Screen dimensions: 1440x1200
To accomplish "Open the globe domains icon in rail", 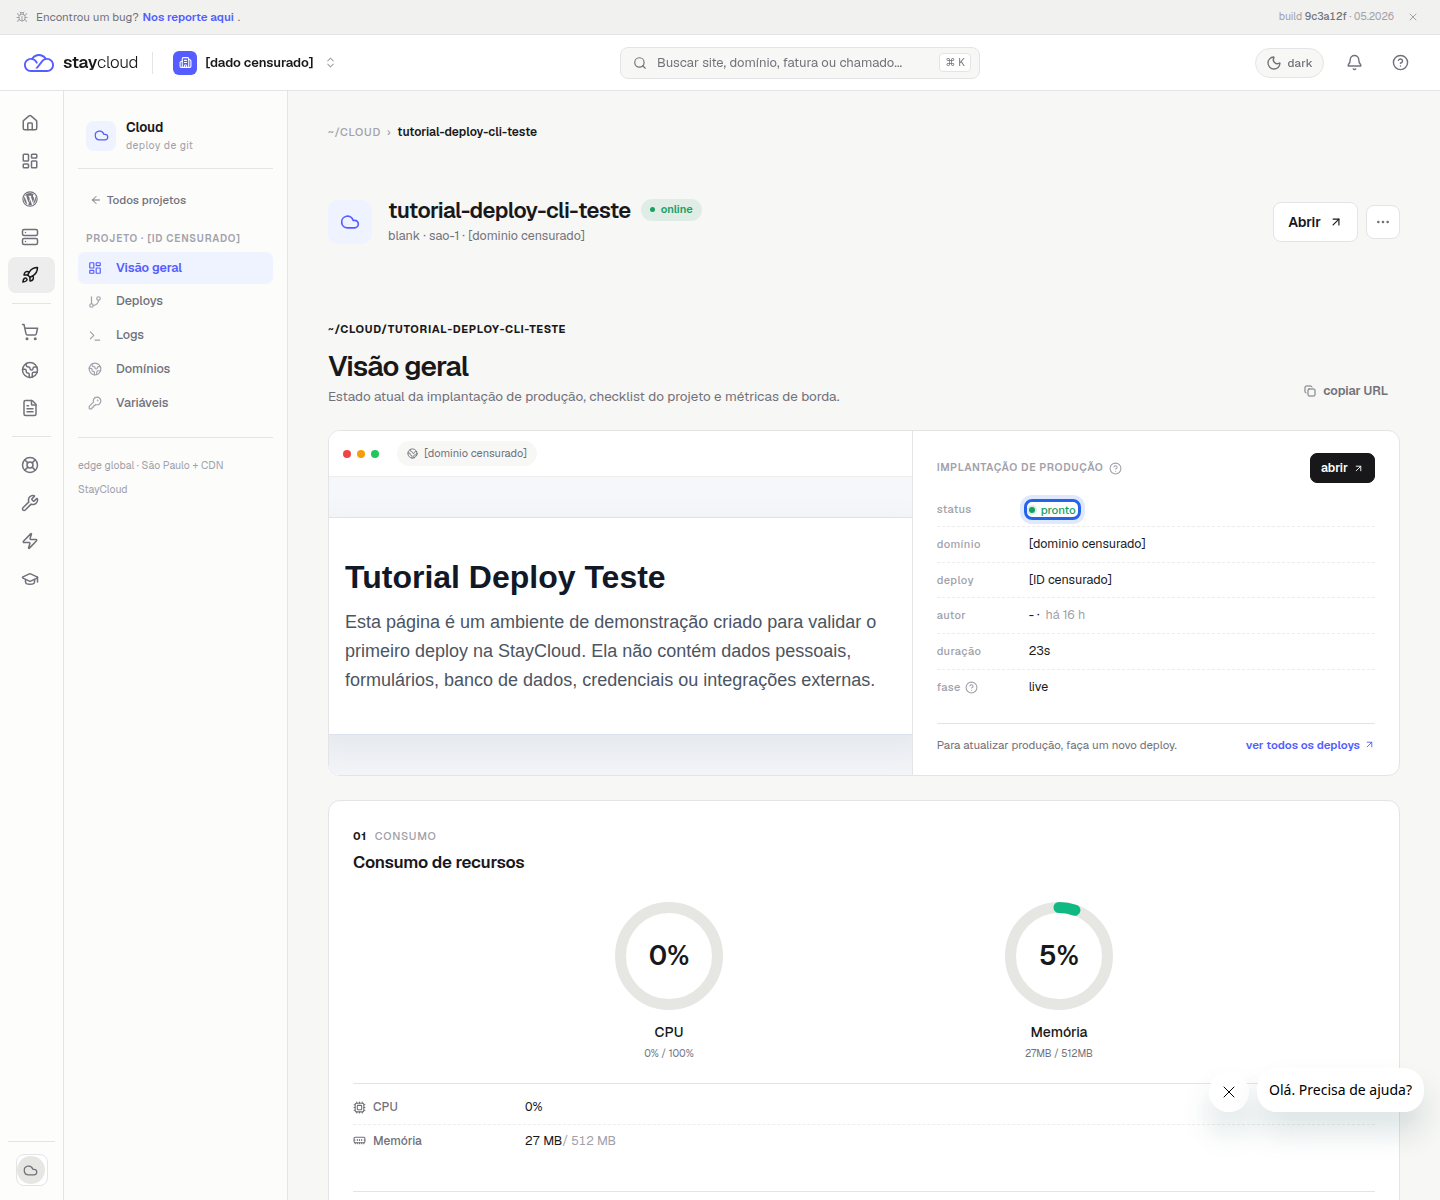I will pyautogui.click(x=30, y=370).
